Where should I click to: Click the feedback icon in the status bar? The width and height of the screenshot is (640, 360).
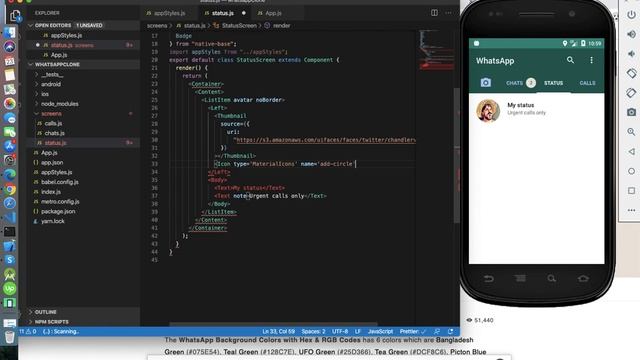tap(437, 331)
